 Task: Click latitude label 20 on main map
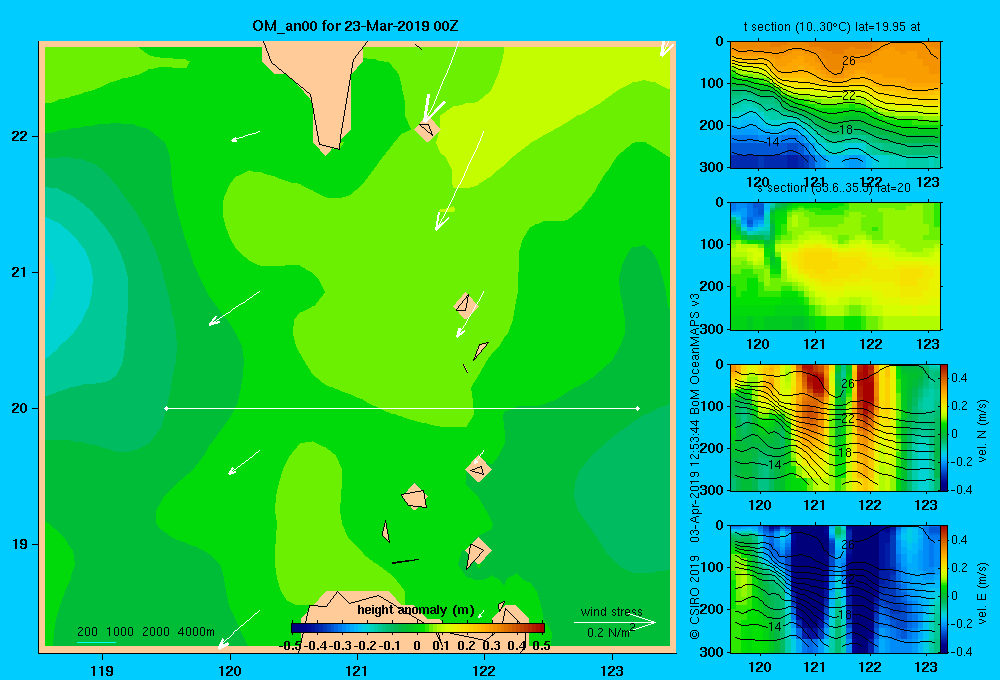click(19, 408)
